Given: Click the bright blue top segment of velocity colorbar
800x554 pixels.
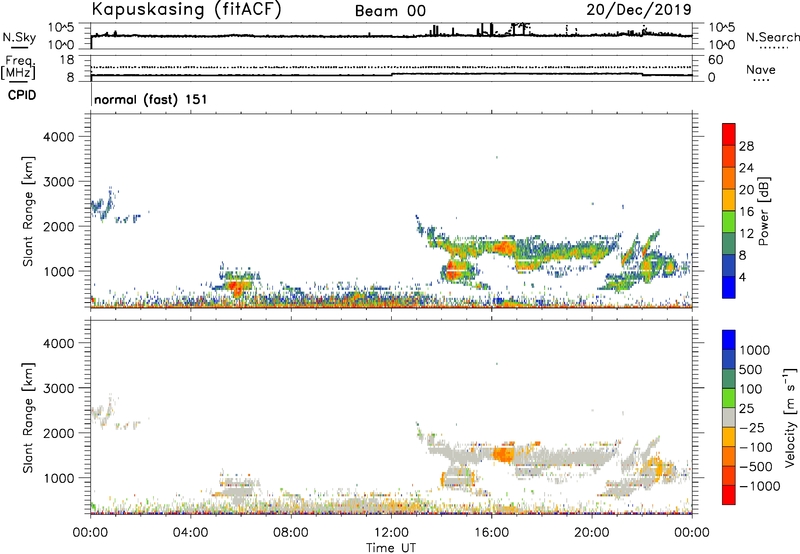Looking at the screenshot, I should tap(729, 340).
